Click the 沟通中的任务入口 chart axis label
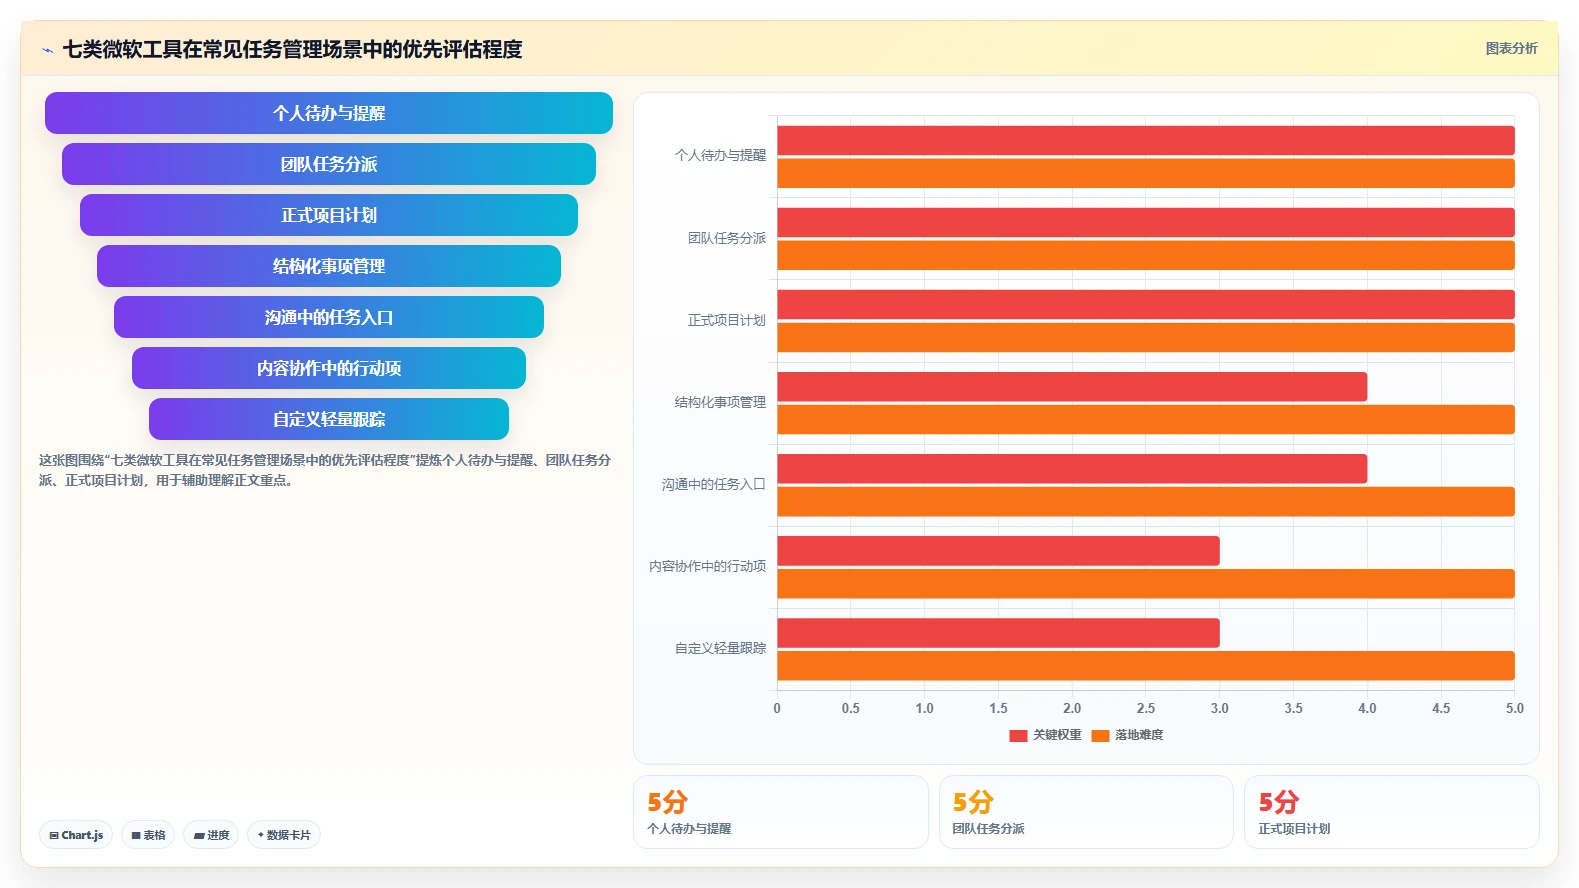Image resolution: width=1579 pixels, height=888 pixels. pos(713,484)
